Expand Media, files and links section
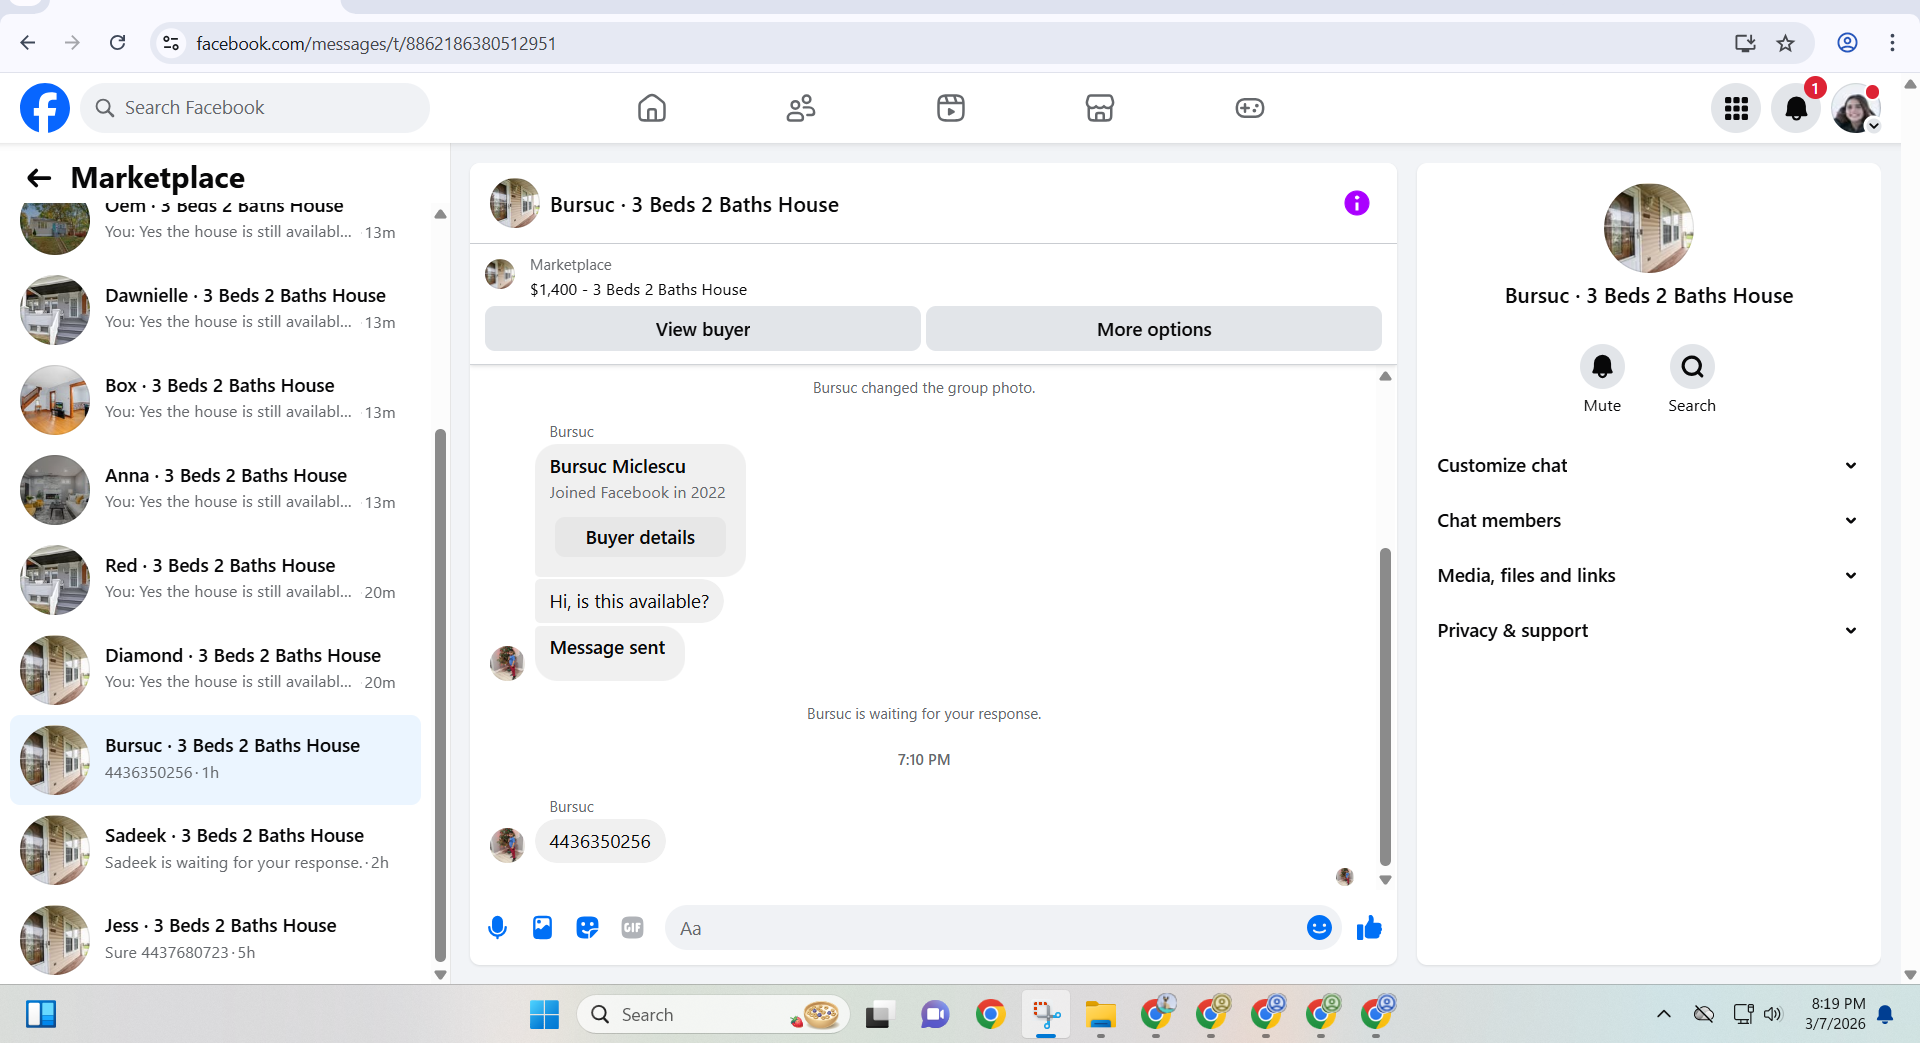Screen dimensions: 1920x1043 1648,576
